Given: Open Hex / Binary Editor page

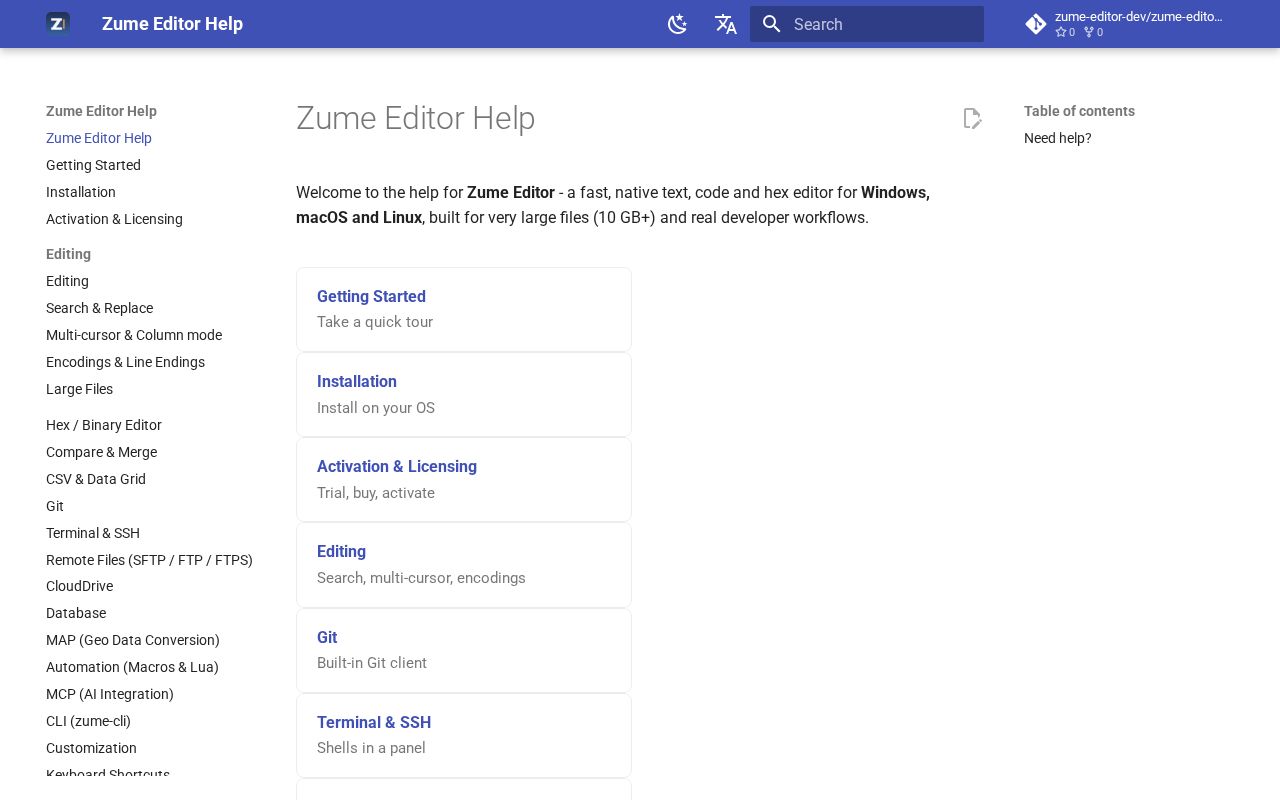Looking at the screenshot, I should pos(104,425).
